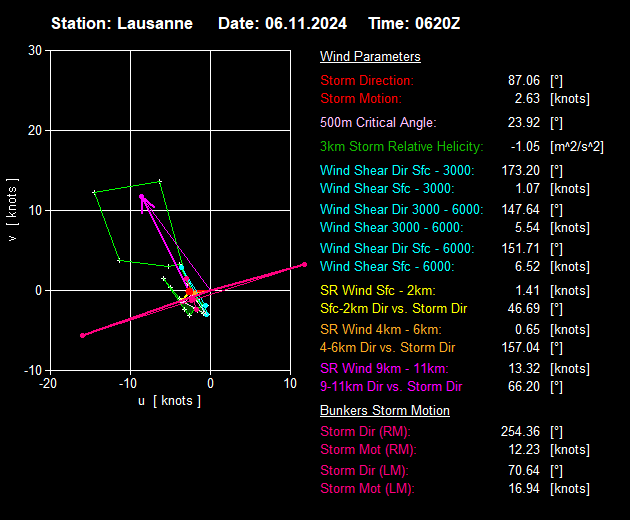Image resolution: width=630 pixels, height=520 pixels.
Task: Click the value 254.36
Action: tap(521, 432)
